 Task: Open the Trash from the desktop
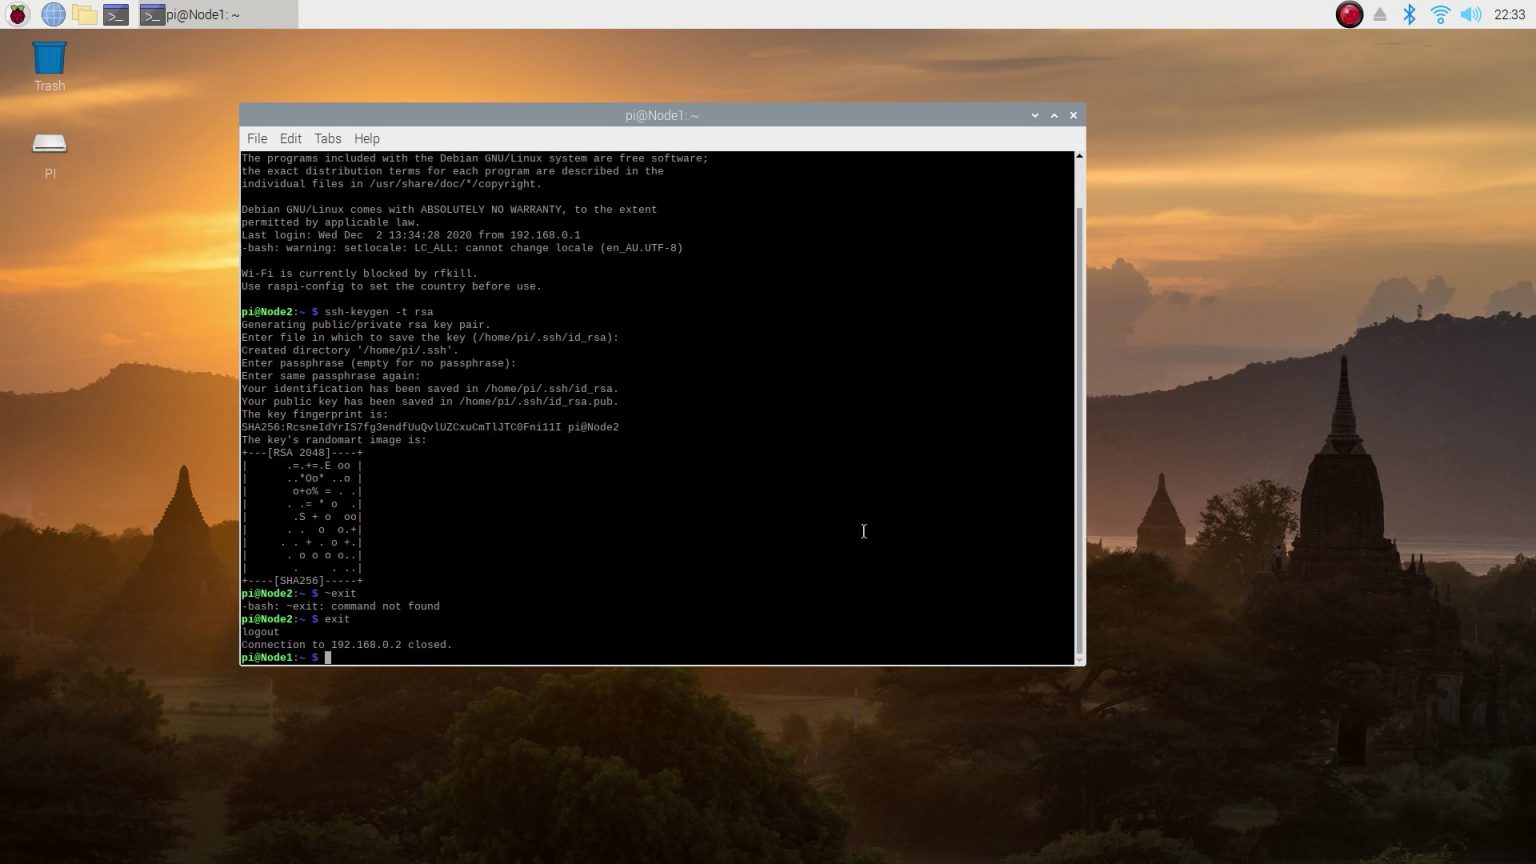coord(48,60)
